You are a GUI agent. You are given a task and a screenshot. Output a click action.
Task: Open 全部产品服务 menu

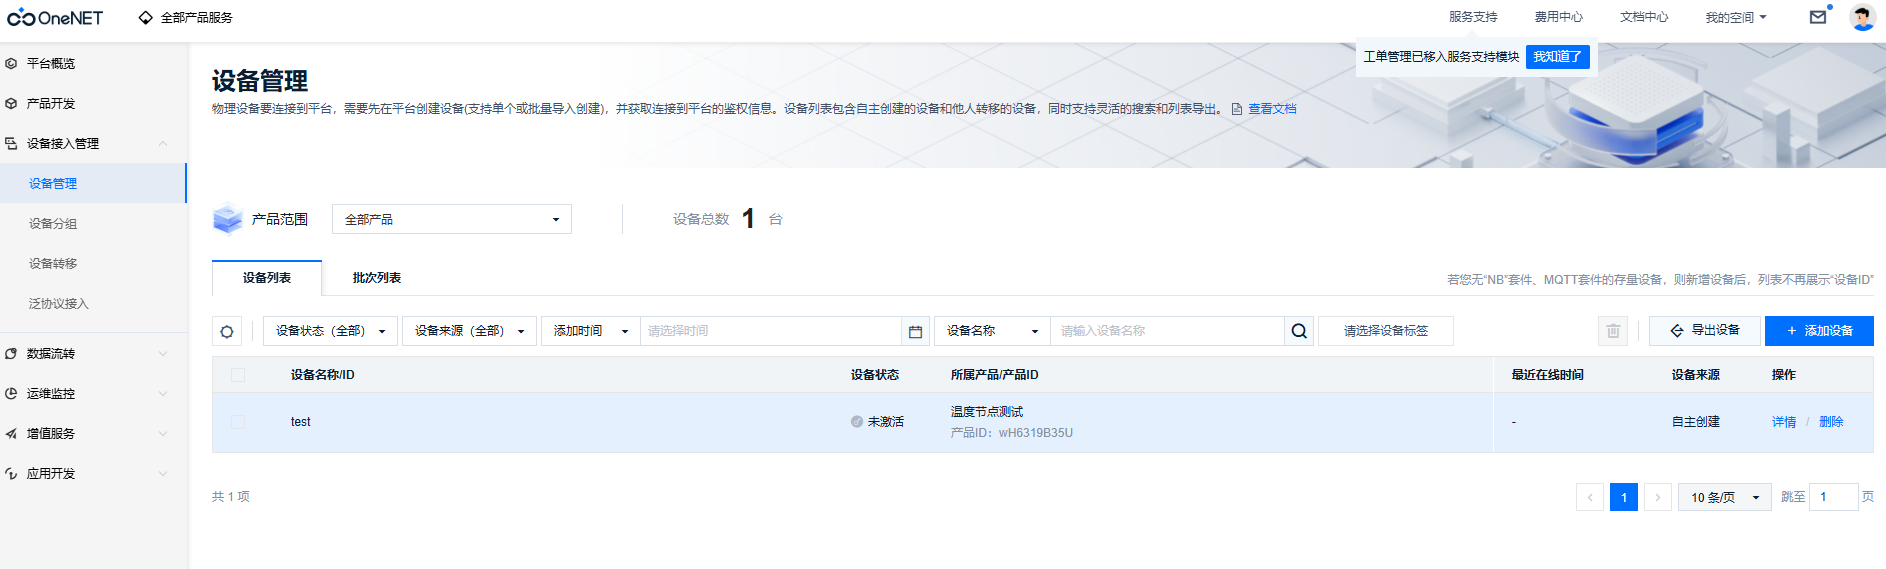186,18
